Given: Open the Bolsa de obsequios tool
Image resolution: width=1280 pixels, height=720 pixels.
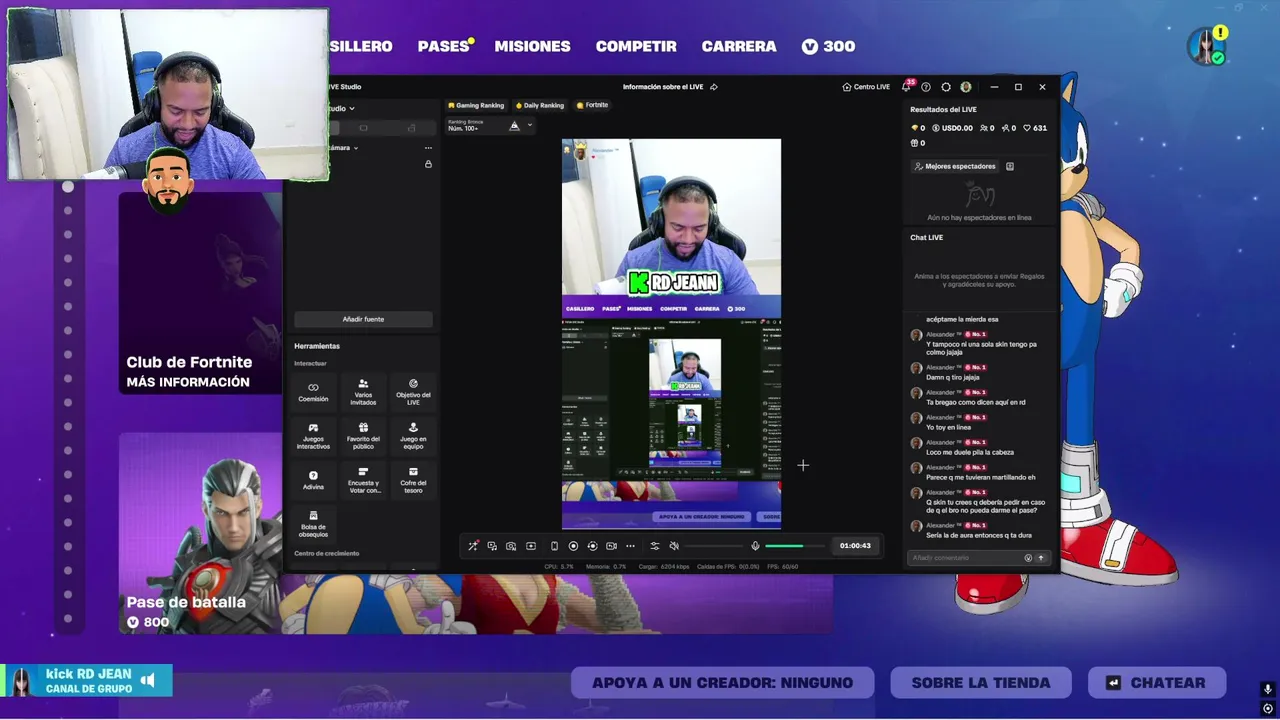Looking at the screenshot, I should (x=313, y=524).
